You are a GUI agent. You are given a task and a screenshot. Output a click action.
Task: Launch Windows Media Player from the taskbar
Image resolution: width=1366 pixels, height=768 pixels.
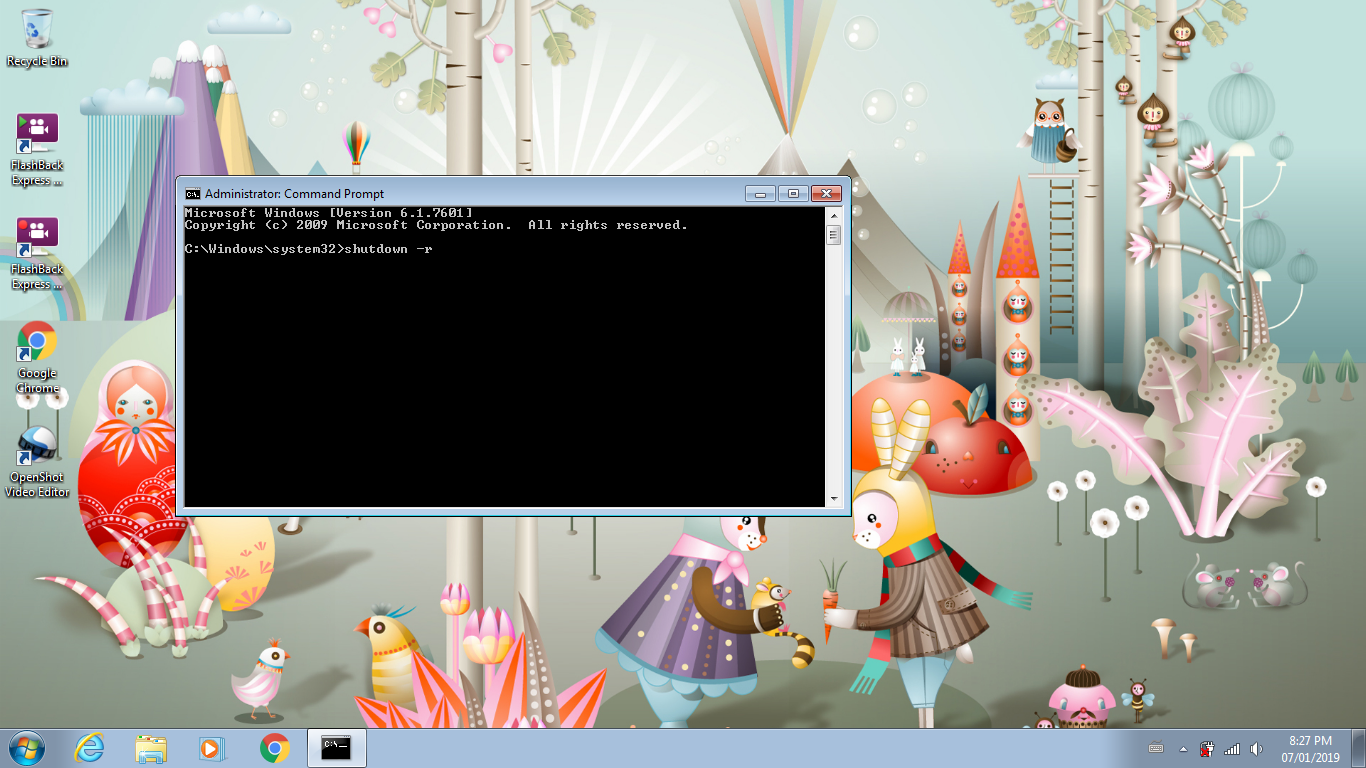(x=210, y=748)
